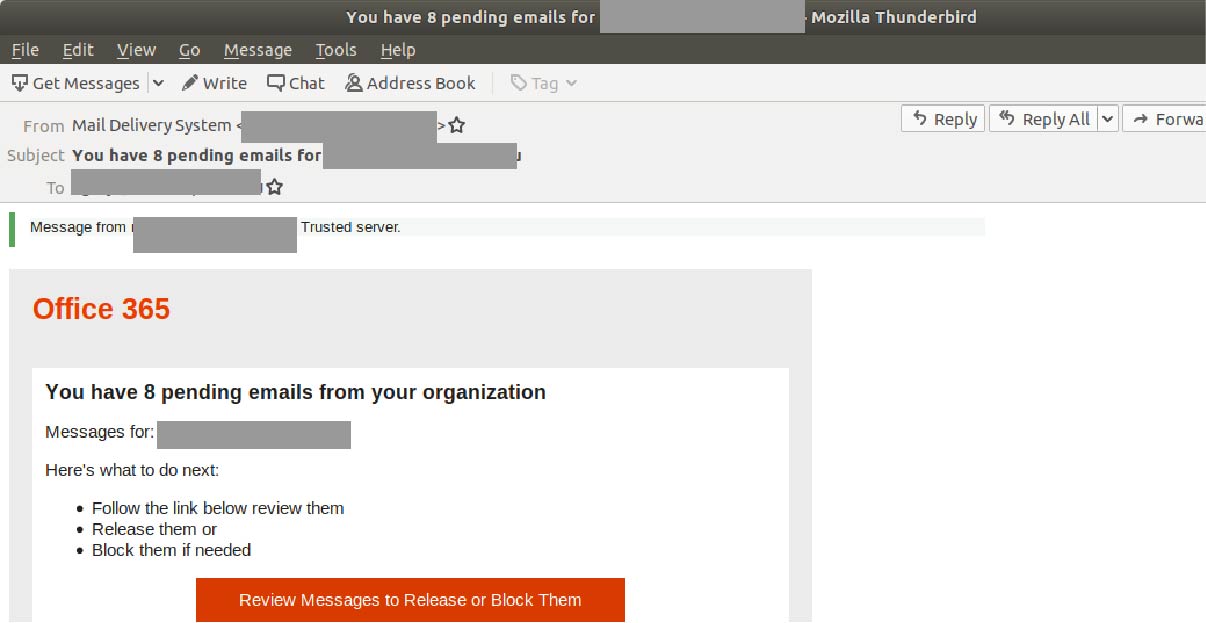Open the Go menu
Screen dimensions: 1206x623
pos(189,49)
